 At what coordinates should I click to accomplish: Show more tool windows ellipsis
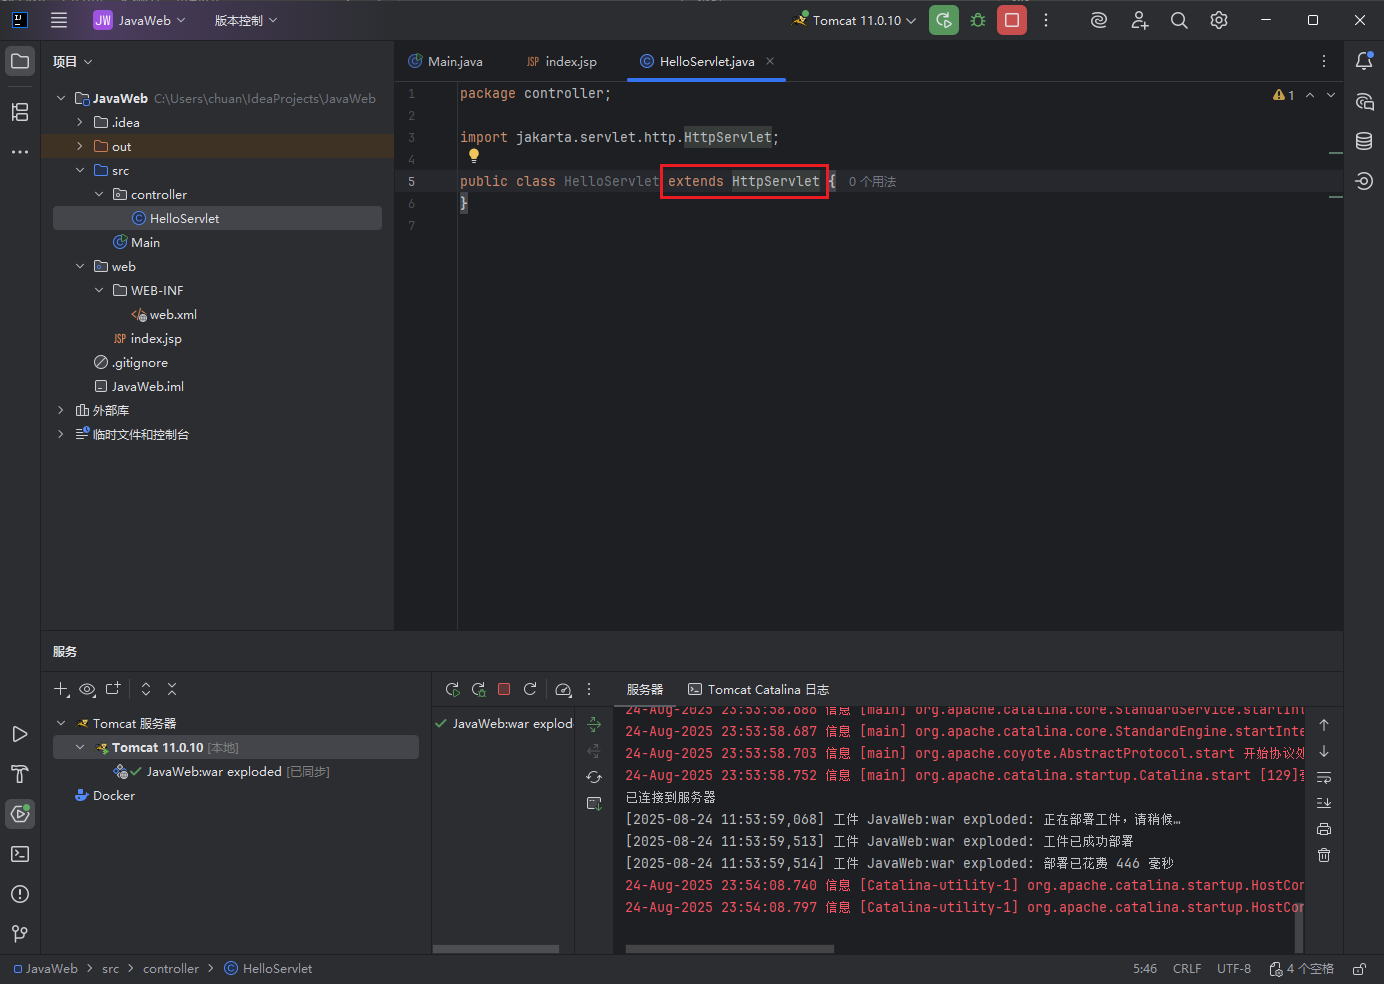pos(20,152)
